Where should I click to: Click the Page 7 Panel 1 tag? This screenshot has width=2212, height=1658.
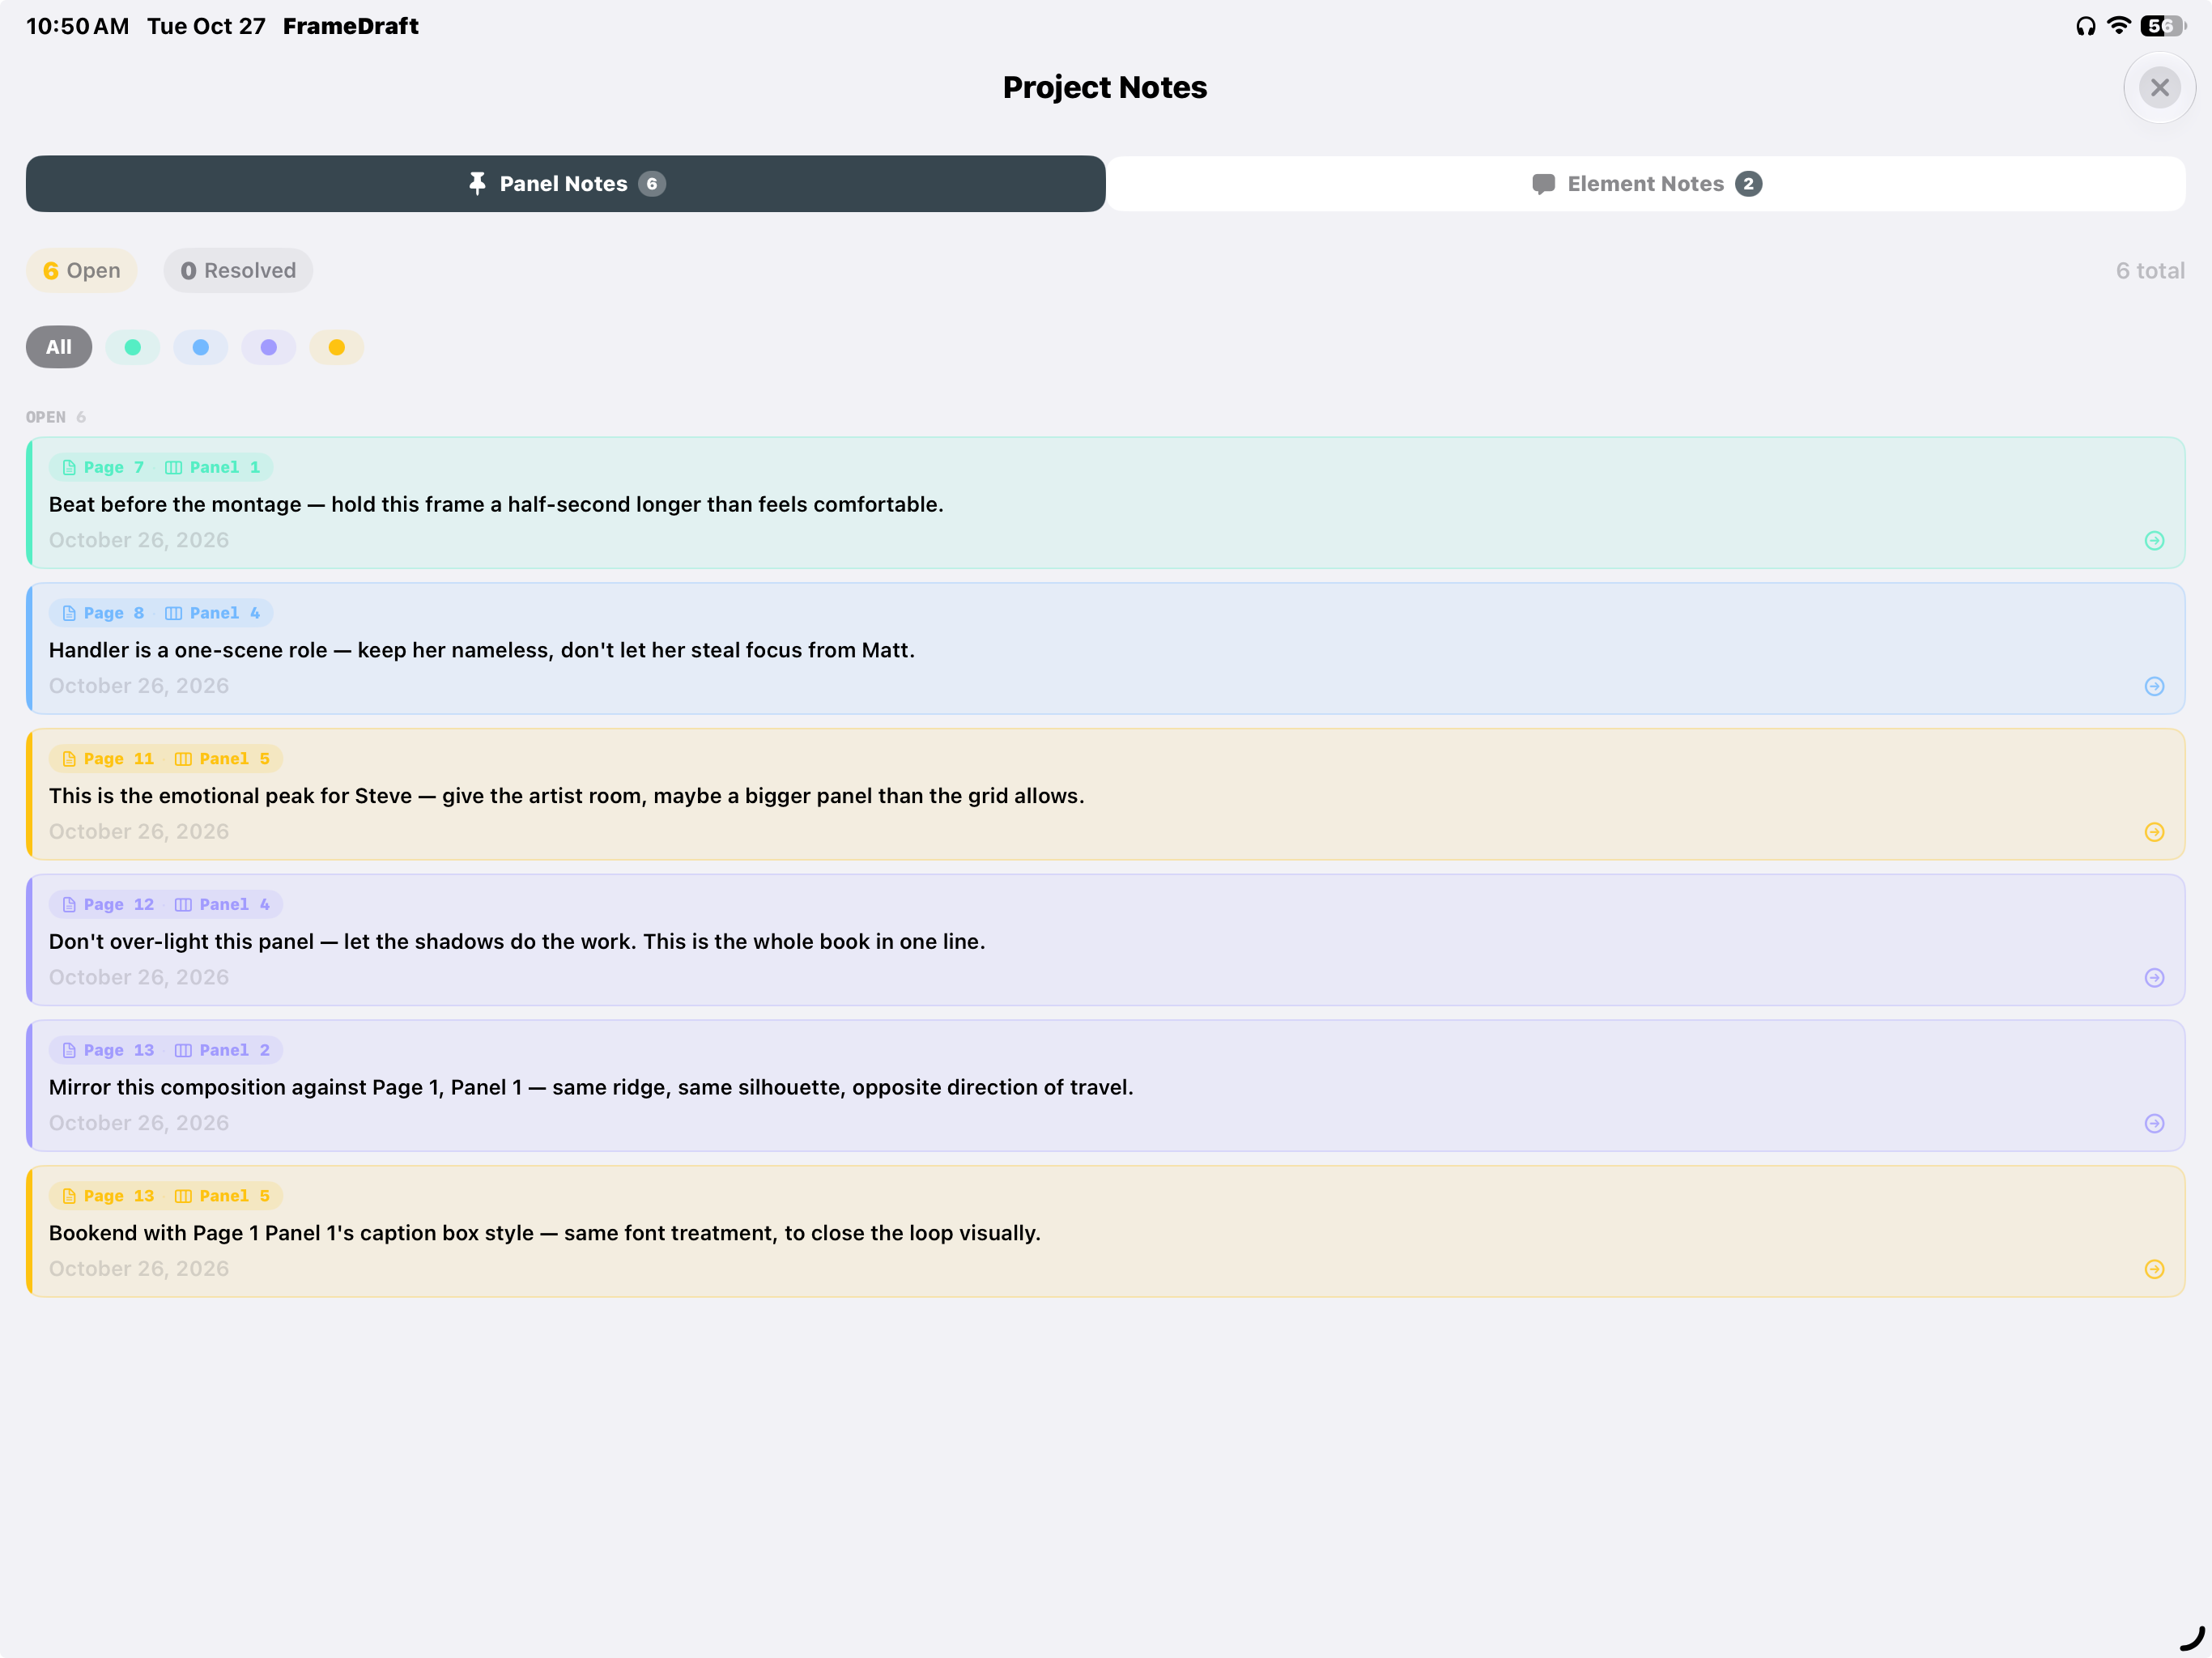point(161,467)
